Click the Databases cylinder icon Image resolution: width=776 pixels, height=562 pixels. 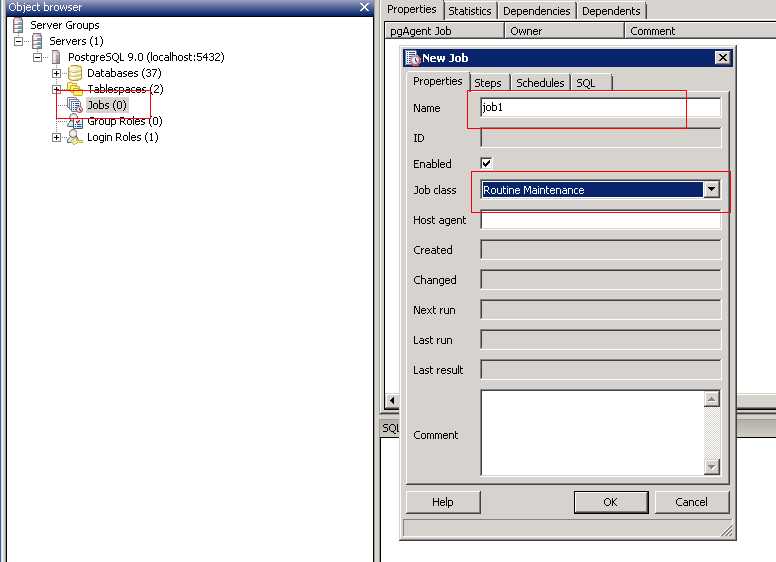coord(75,73)
